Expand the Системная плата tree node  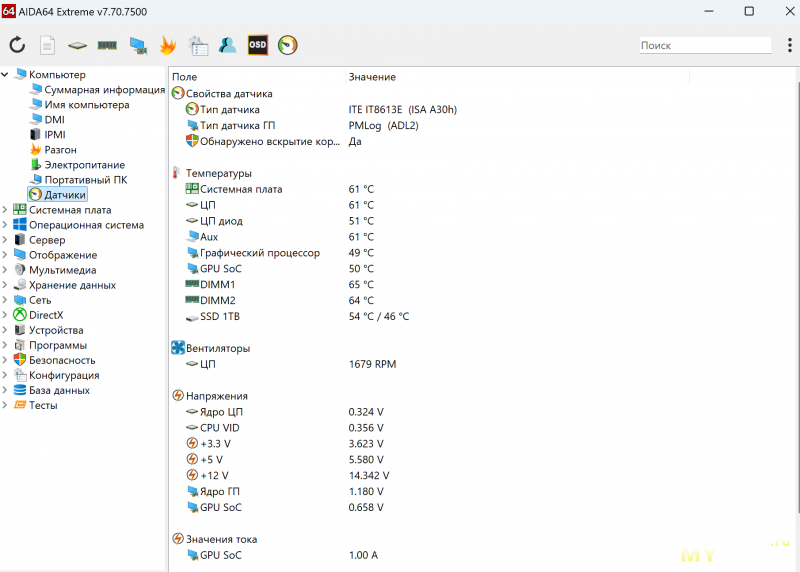tap(5, 210)
